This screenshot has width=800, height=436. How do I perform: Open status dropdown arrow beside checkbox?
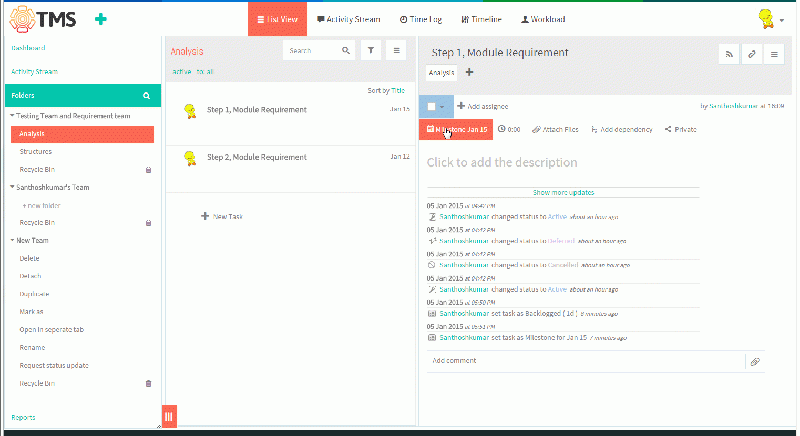[x=442, y=107]
